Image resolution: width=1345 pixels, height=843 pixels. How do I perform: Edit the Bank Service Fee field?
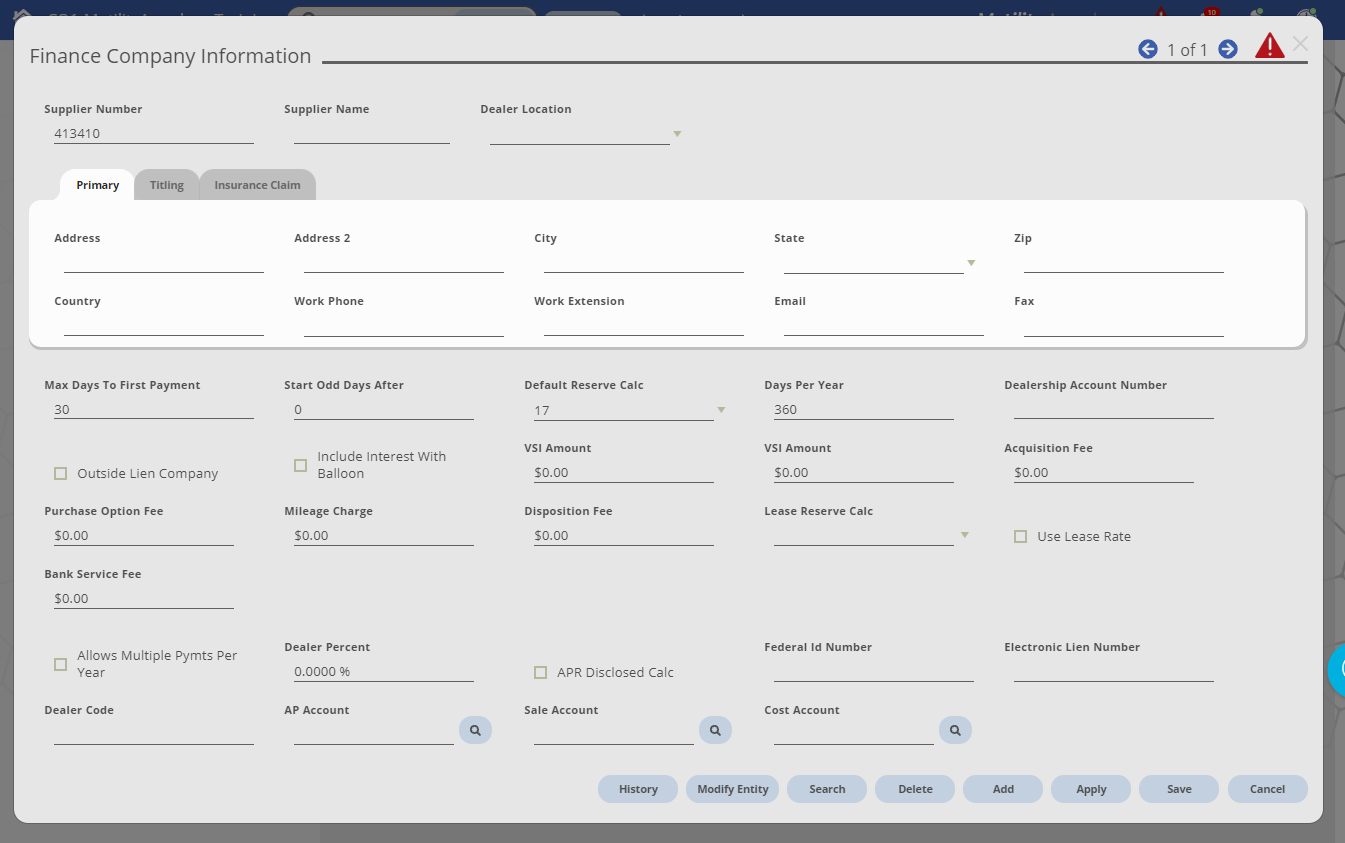pyautogui.click(x=144, y=598)
